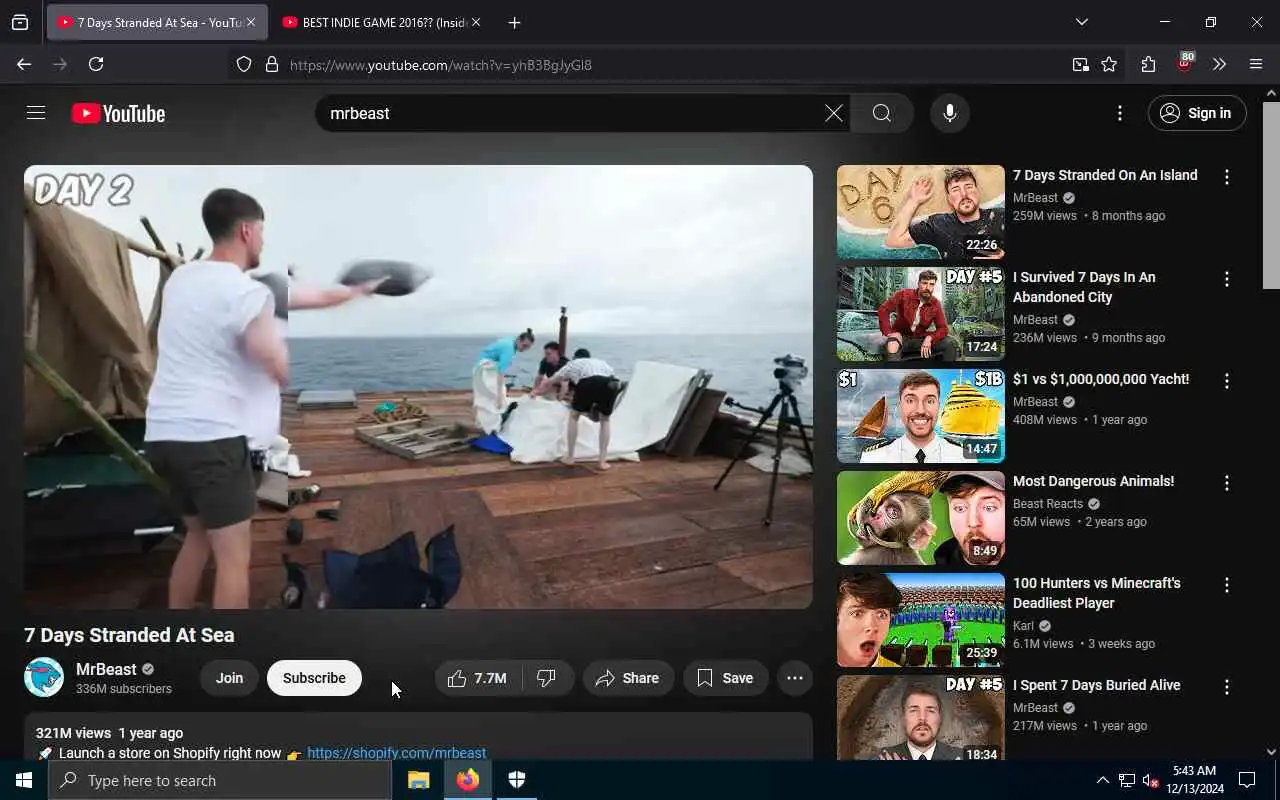The width and height of the screenshot is (1280, 800).
Task: Close the 7 Days Stranded At Sea tab
Action: point(251,22)
